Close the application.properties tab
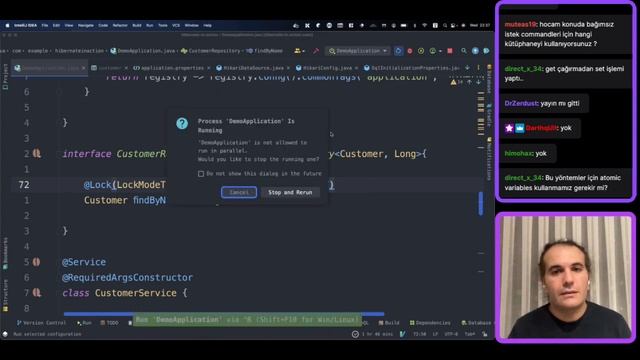Screen dimensions: 640x360 209,68
